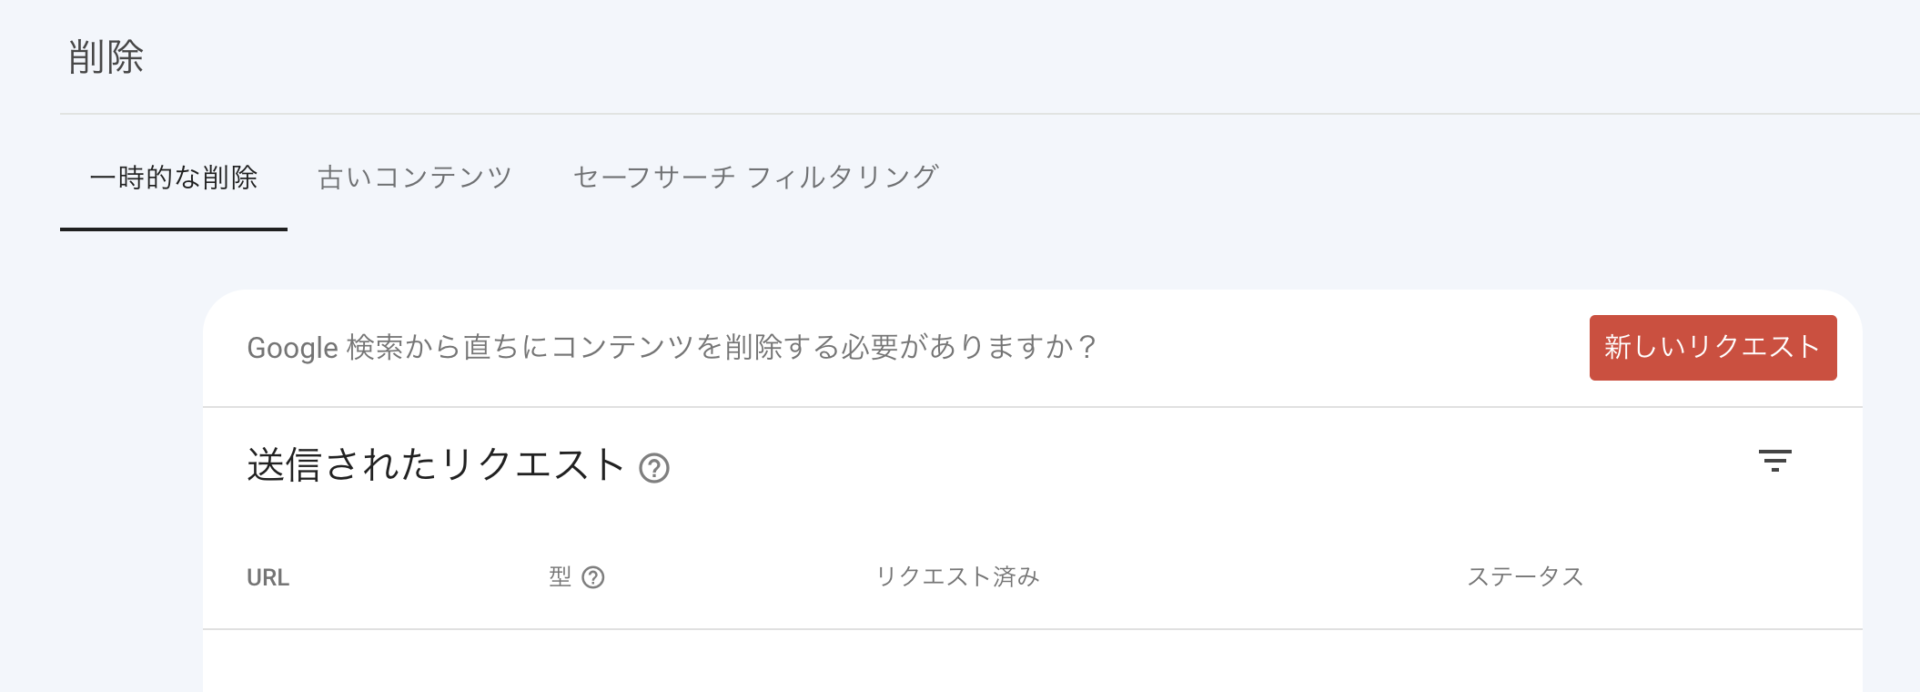
Task: Click the URL column header
Action: click(268, 577)
